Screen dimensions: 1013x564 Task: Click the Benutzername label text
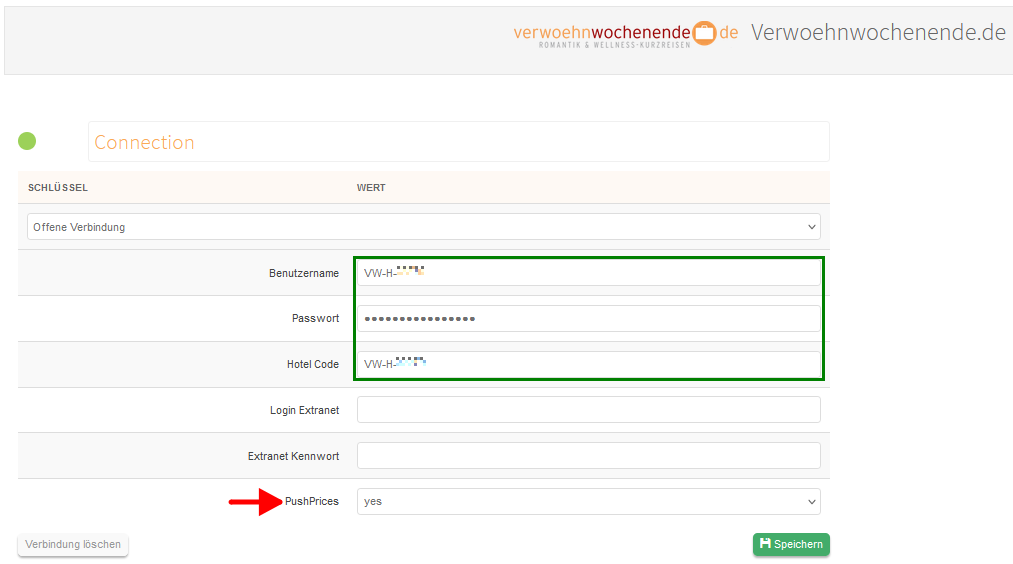pyautogui.click(x=303, y=273)
